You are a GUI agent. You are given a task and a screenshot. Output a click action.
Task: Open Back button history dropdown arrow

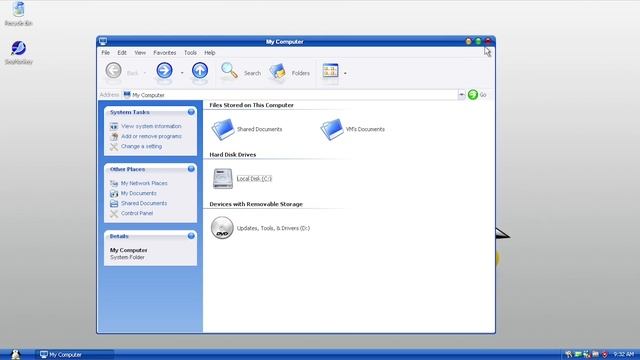pyautogui.click(x=144, y=73)
